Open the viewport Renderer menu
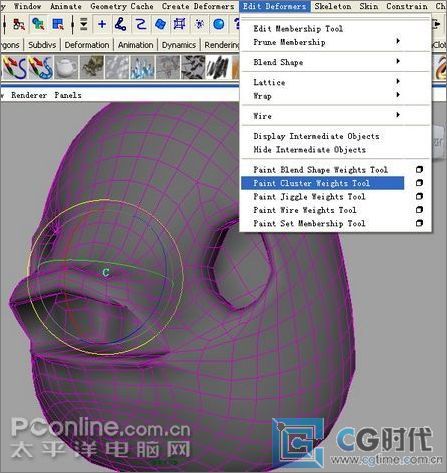 pos(29,95)
